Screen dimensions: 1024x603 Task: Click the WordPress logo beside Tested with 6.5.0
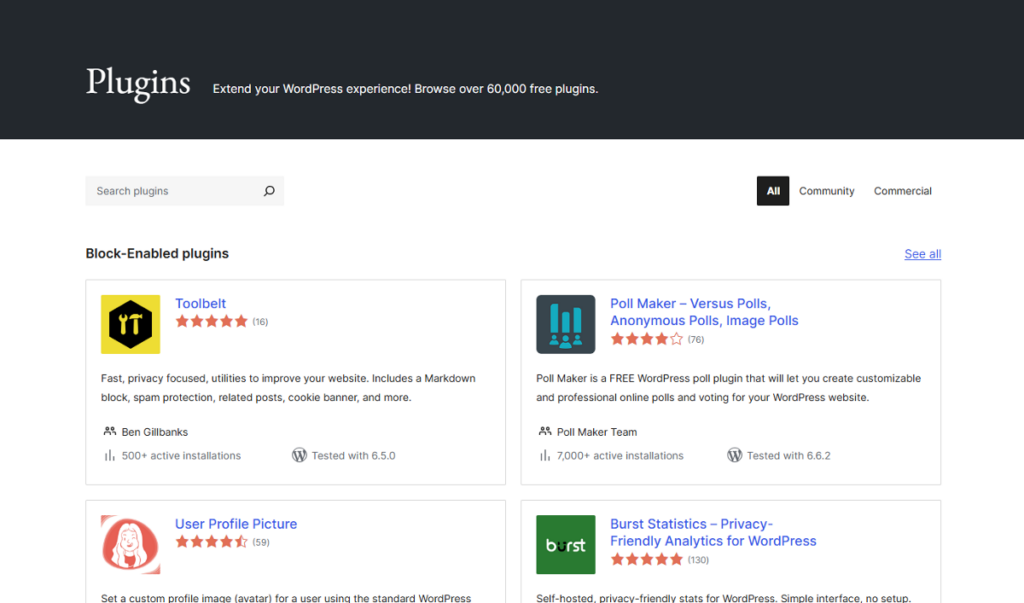299,455
